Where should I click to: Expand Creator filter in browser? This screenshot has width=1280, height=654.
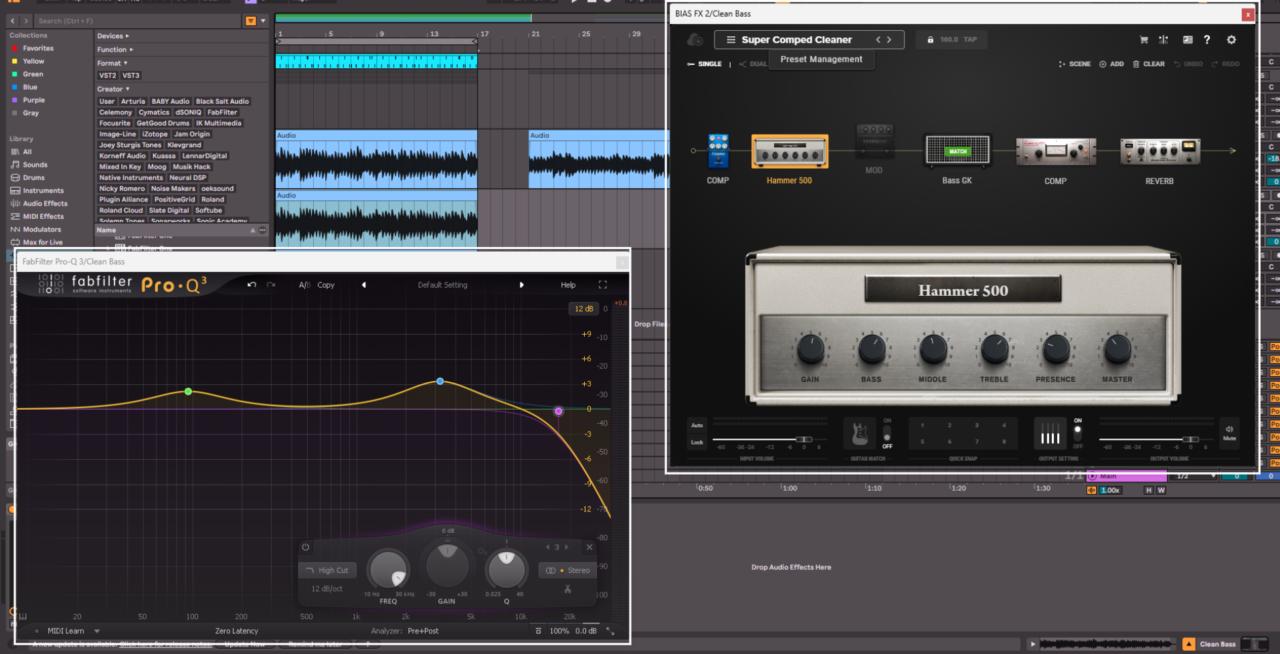click(x=114, y=89)
